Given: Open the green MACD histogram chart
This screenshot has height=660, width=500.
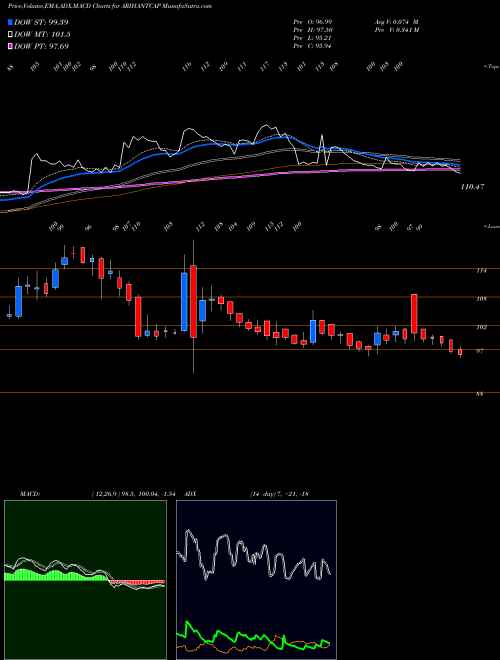Looking at the screenshot, I should click(x=85, y=580).
